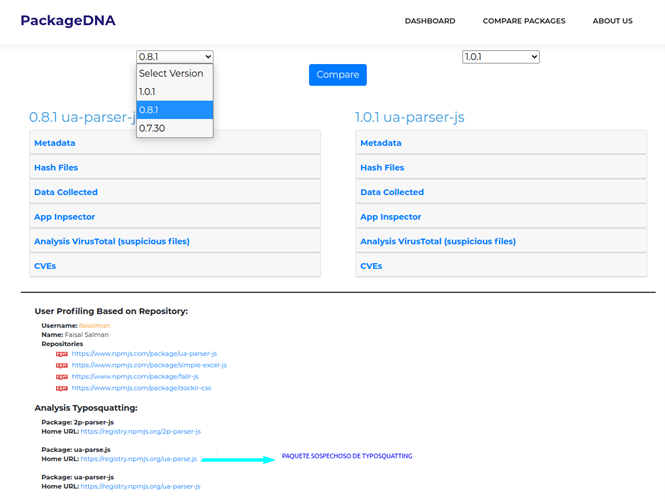Click npm icon beside dockir-css repository
The width and height of the screenshot is (665, 504).
62,388
